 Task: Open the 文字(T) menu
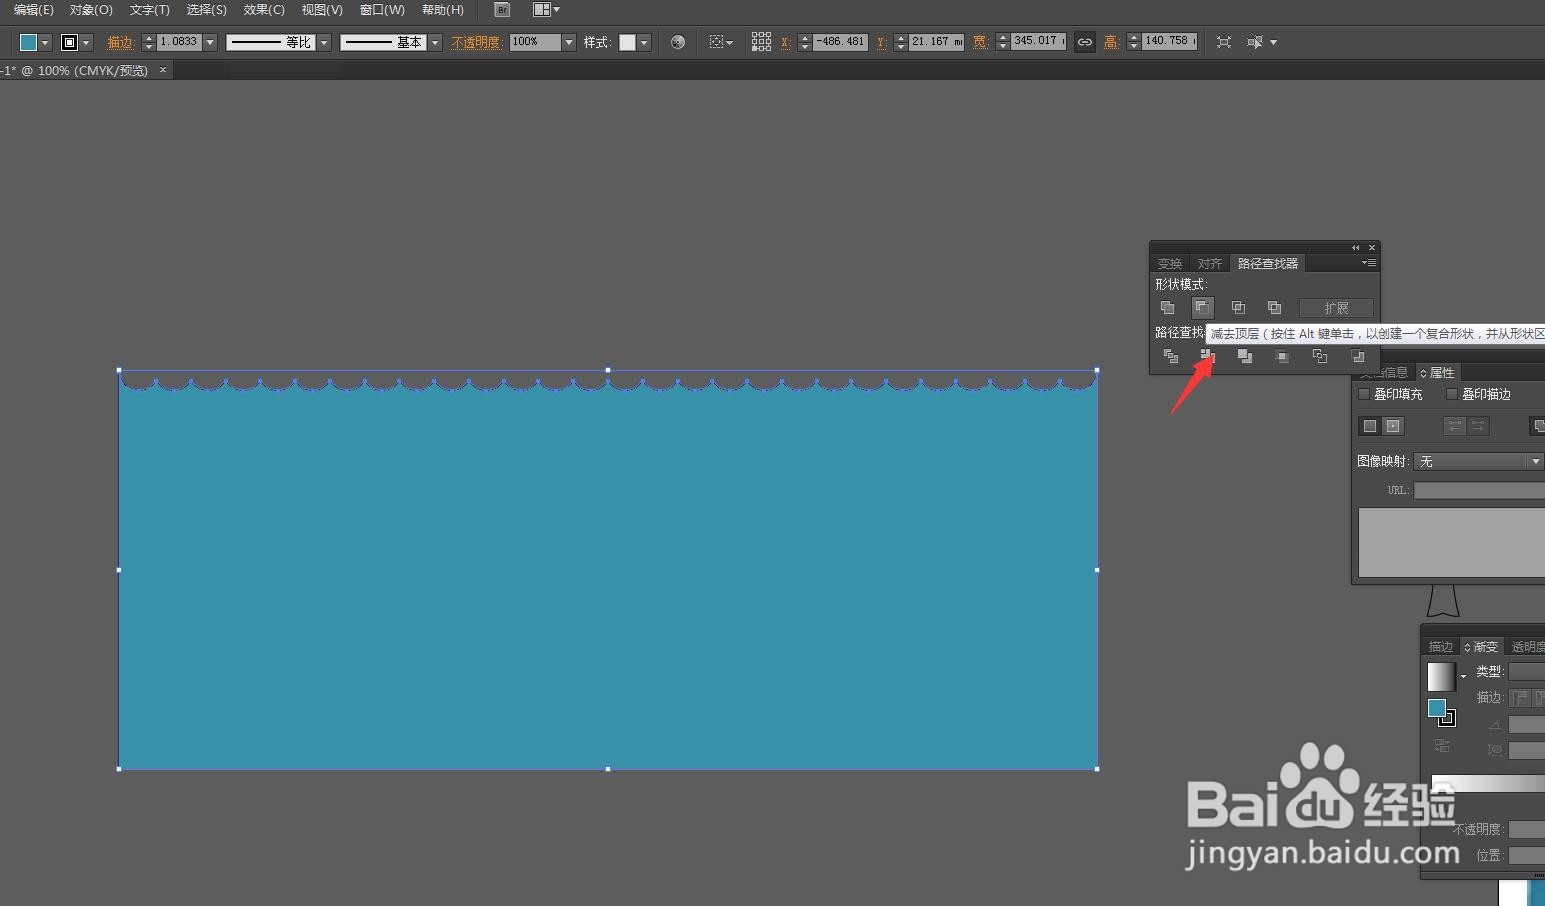coord(149,10)
